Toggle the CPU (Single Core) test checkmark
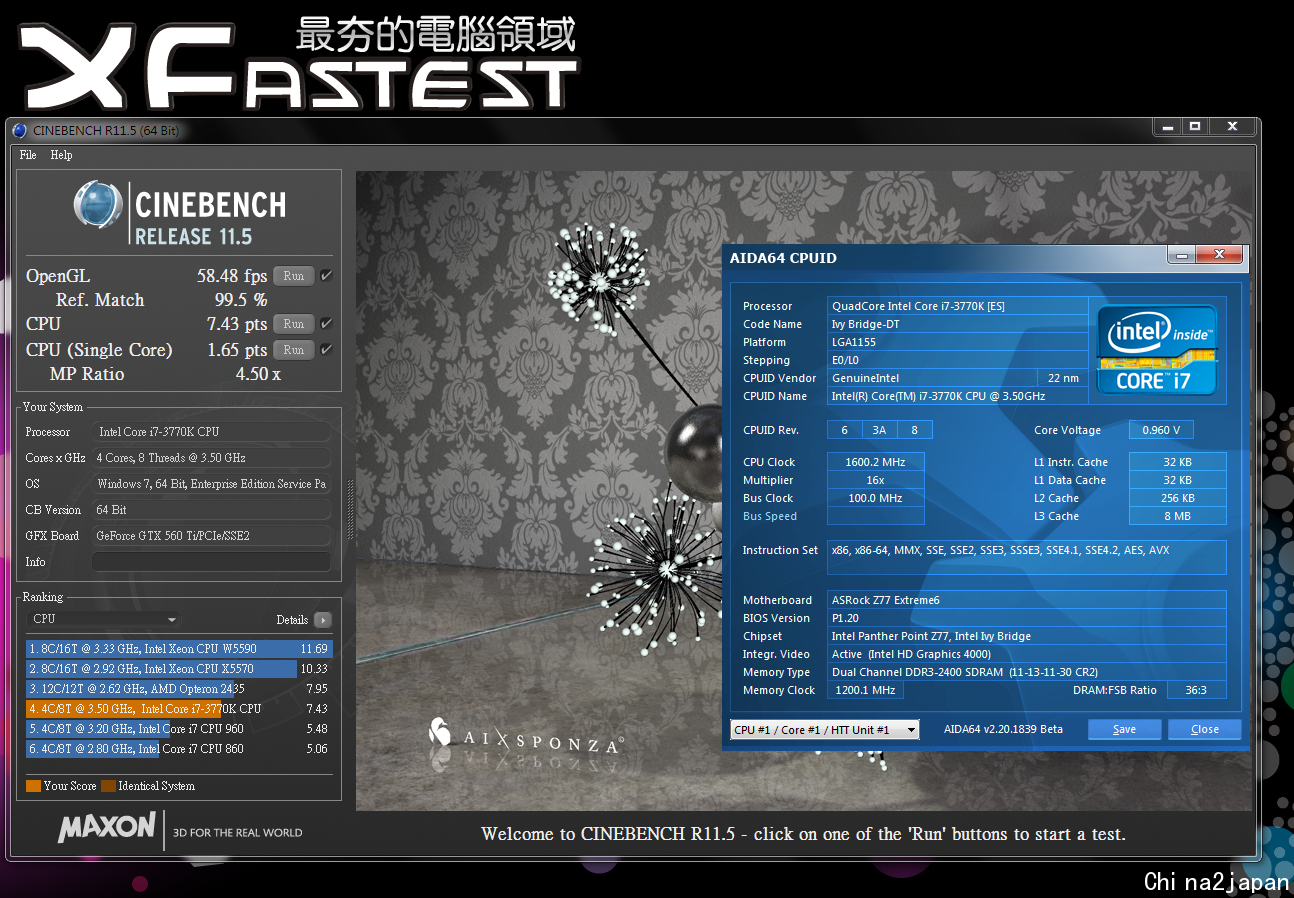 click(326, 350)
